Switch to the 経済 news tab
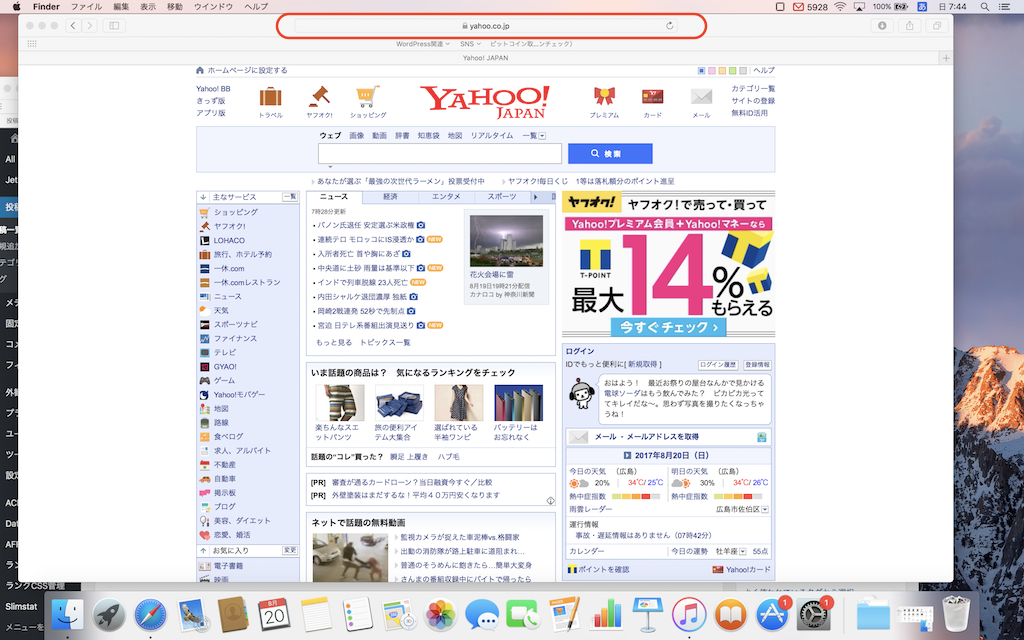 390,197
